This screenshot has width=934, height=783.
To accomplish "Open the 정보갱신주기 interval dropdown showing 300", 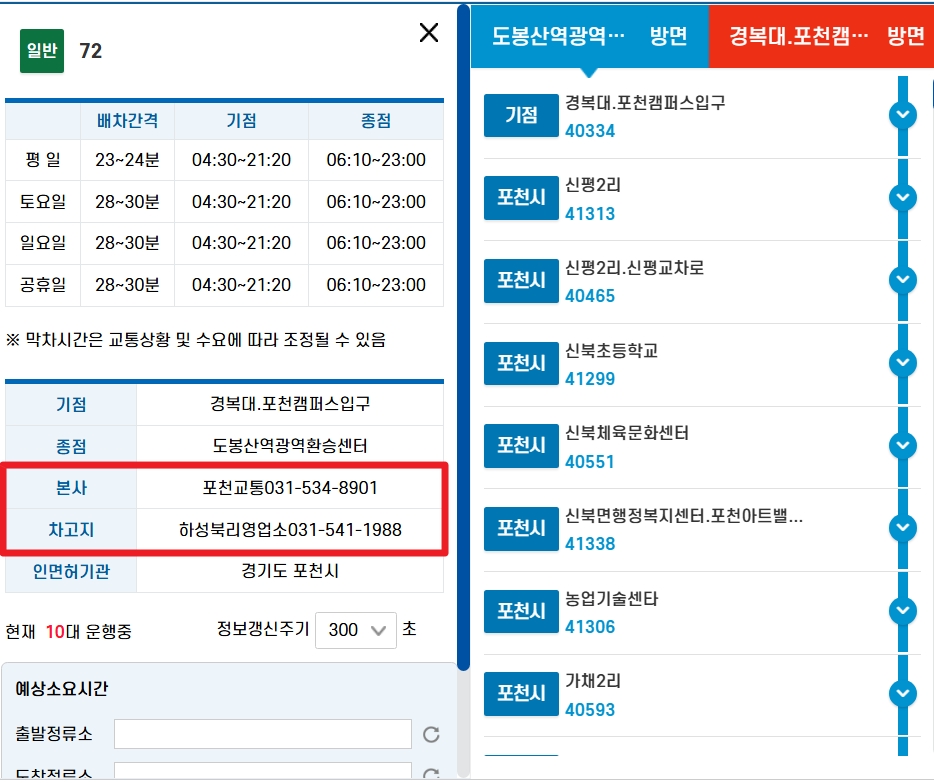I will pyautogui.click(x=355, y=629).
